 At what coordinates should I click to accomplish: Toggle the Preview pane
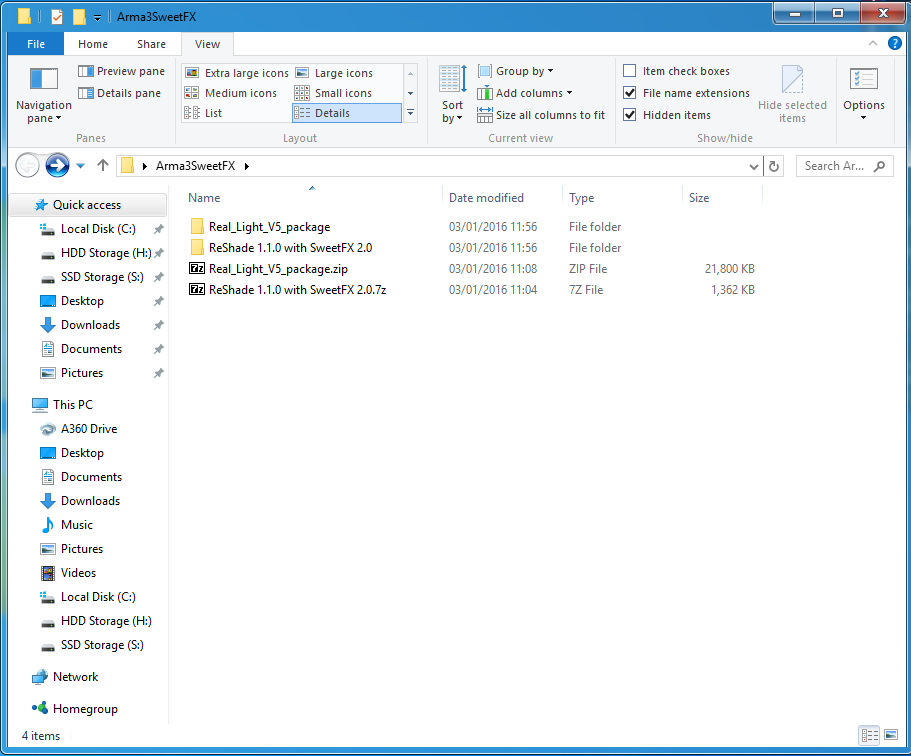coord(121,71)
